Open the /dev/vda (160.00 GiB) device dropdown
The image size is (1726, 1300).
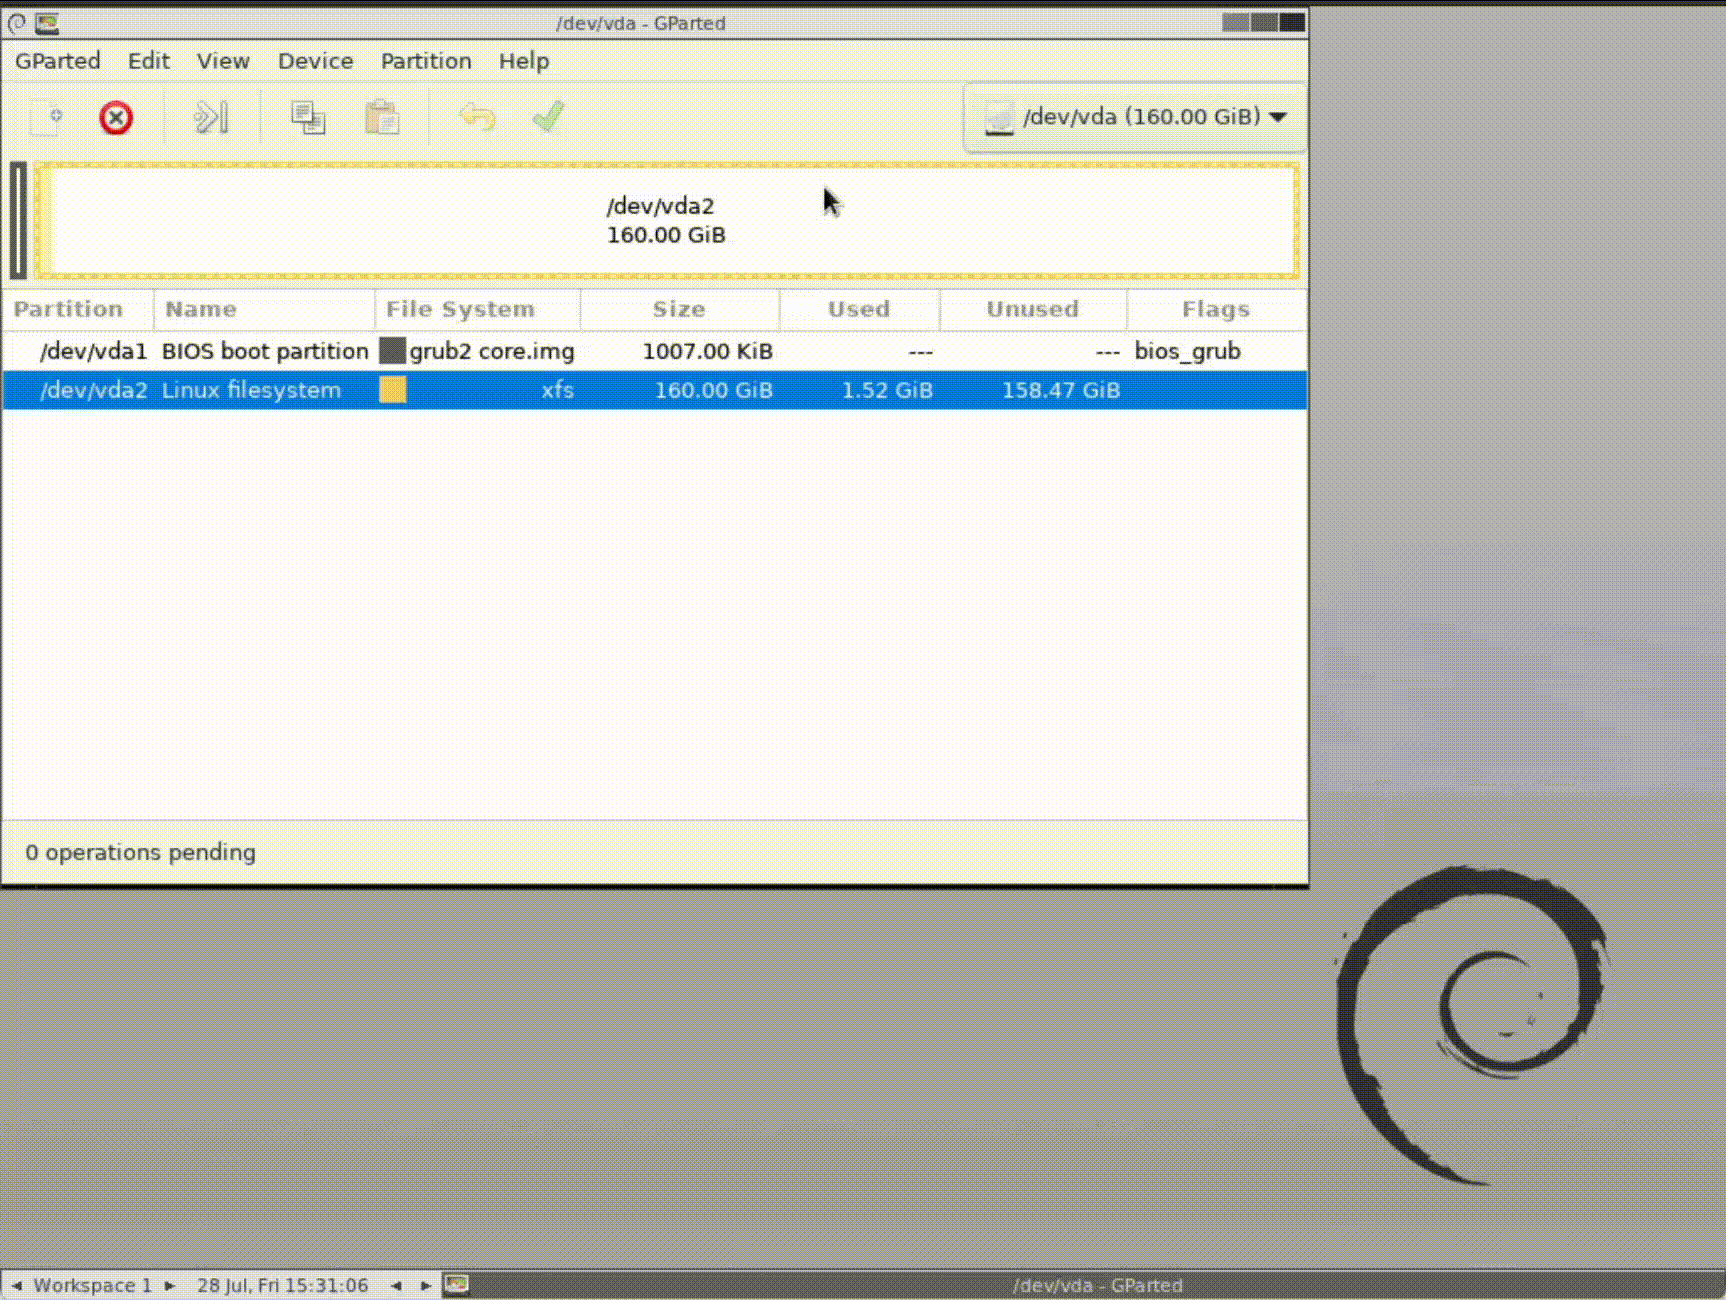[x=1135, y=117]
